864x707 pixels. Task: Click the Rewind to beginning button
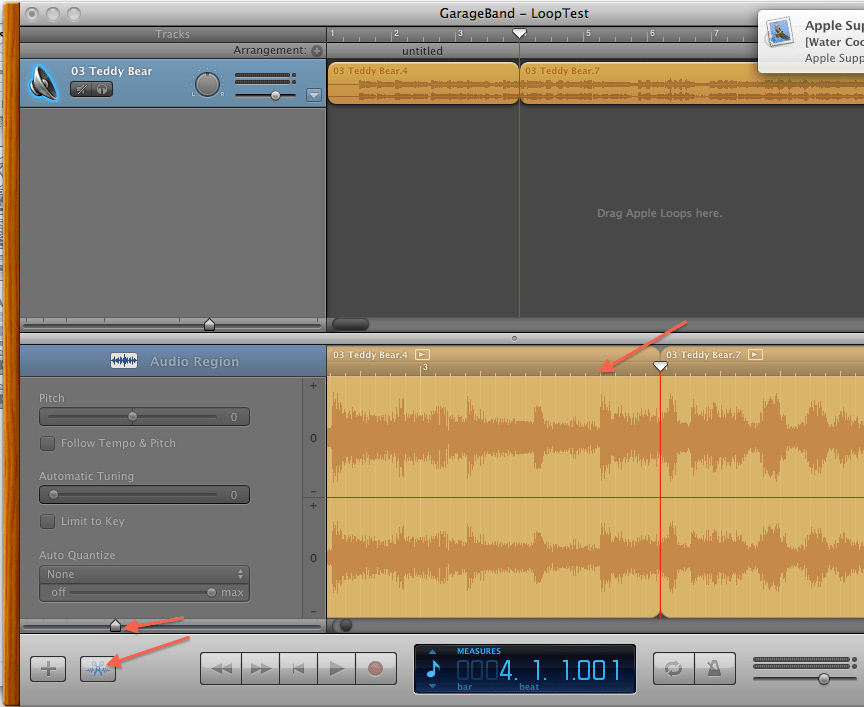coord(299,668)
